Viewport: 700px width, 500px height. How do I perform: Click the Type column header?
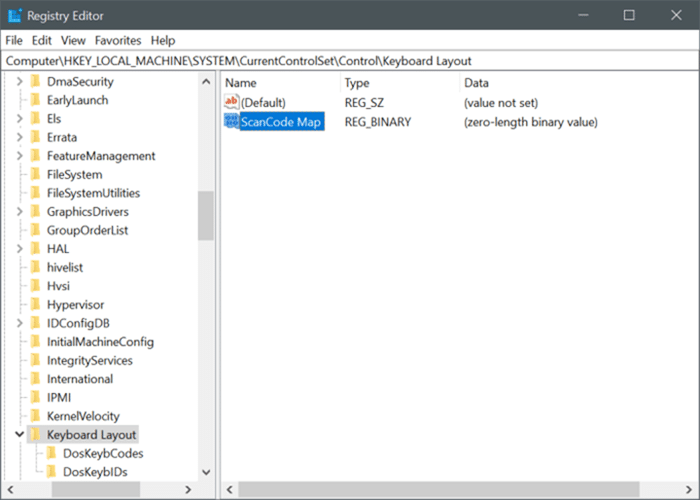400,83
